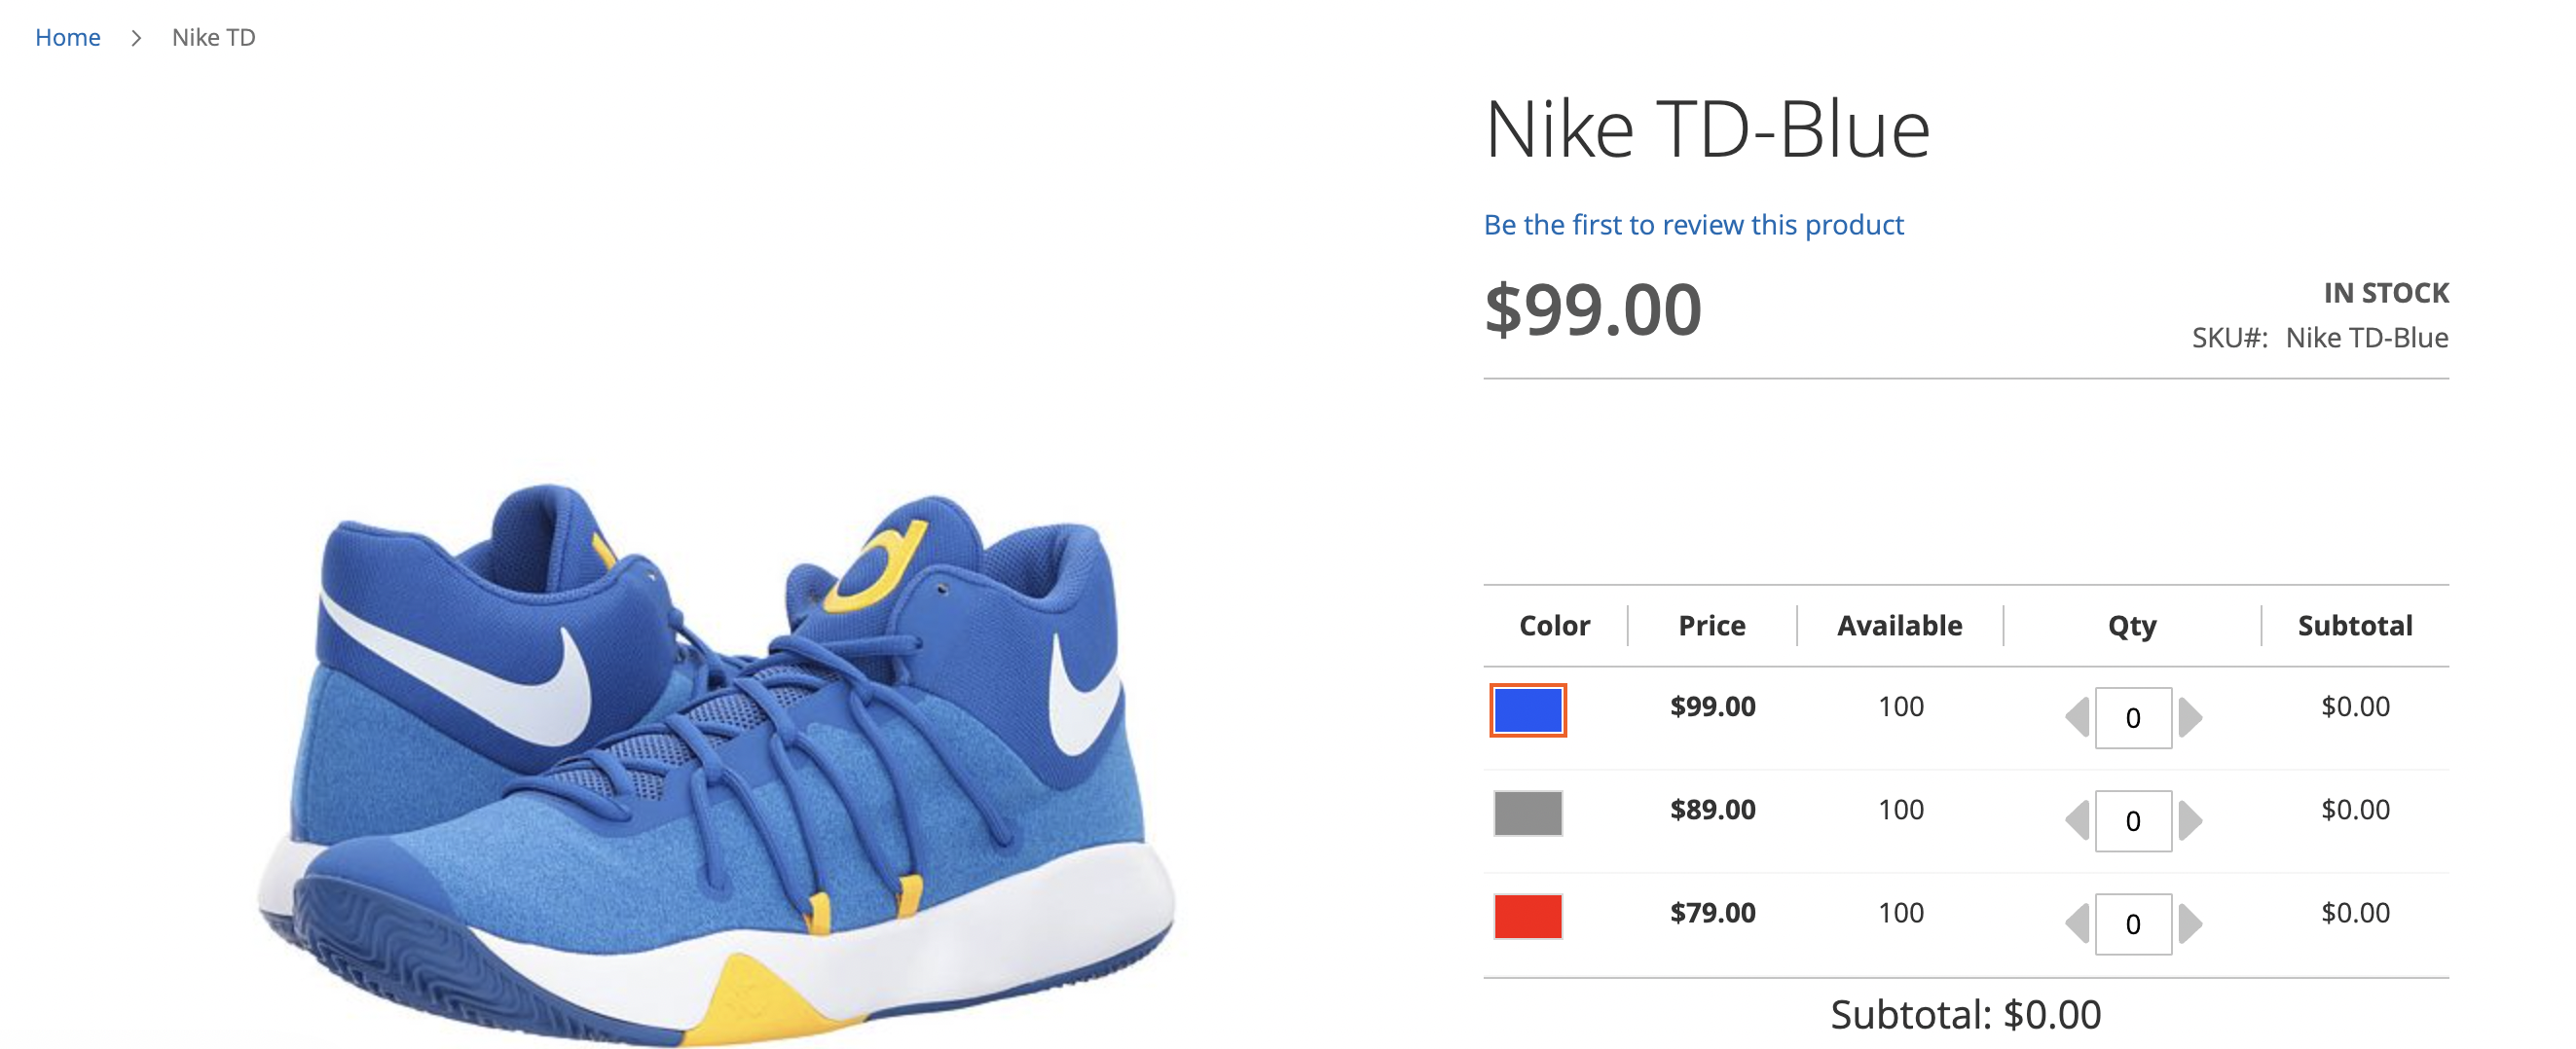The image size is (2576, 1049).
Task: Select the blue color swatch
Action: click(1527, 710)
